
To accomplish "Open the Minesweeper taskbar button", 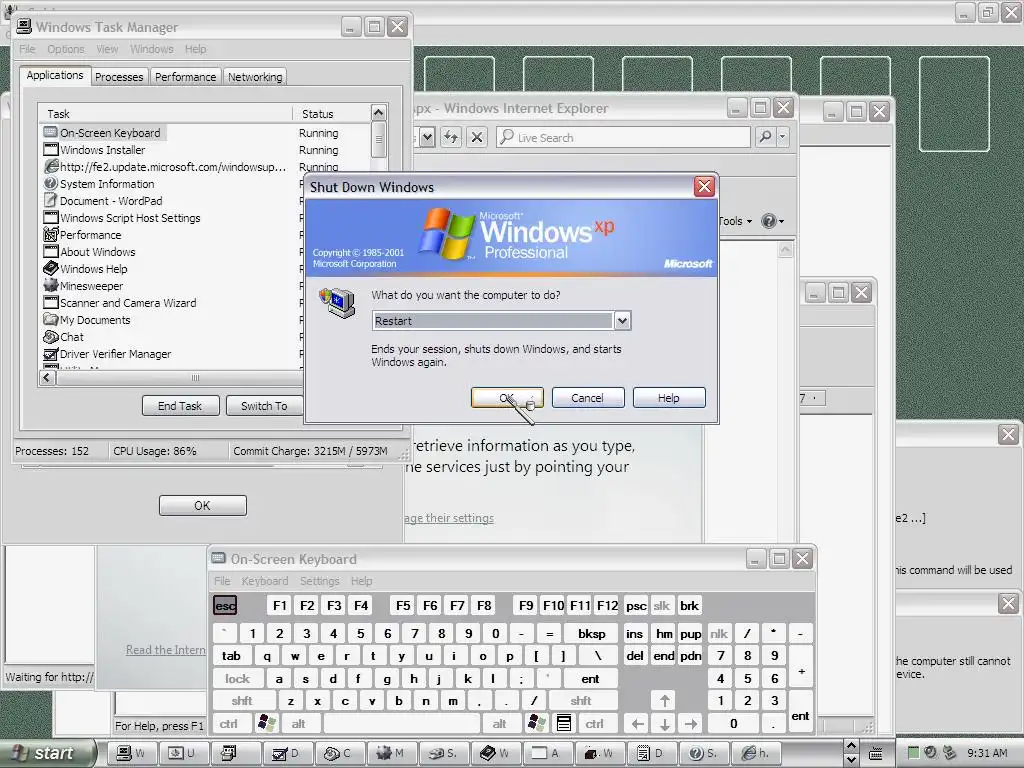I will click(391, 753).
